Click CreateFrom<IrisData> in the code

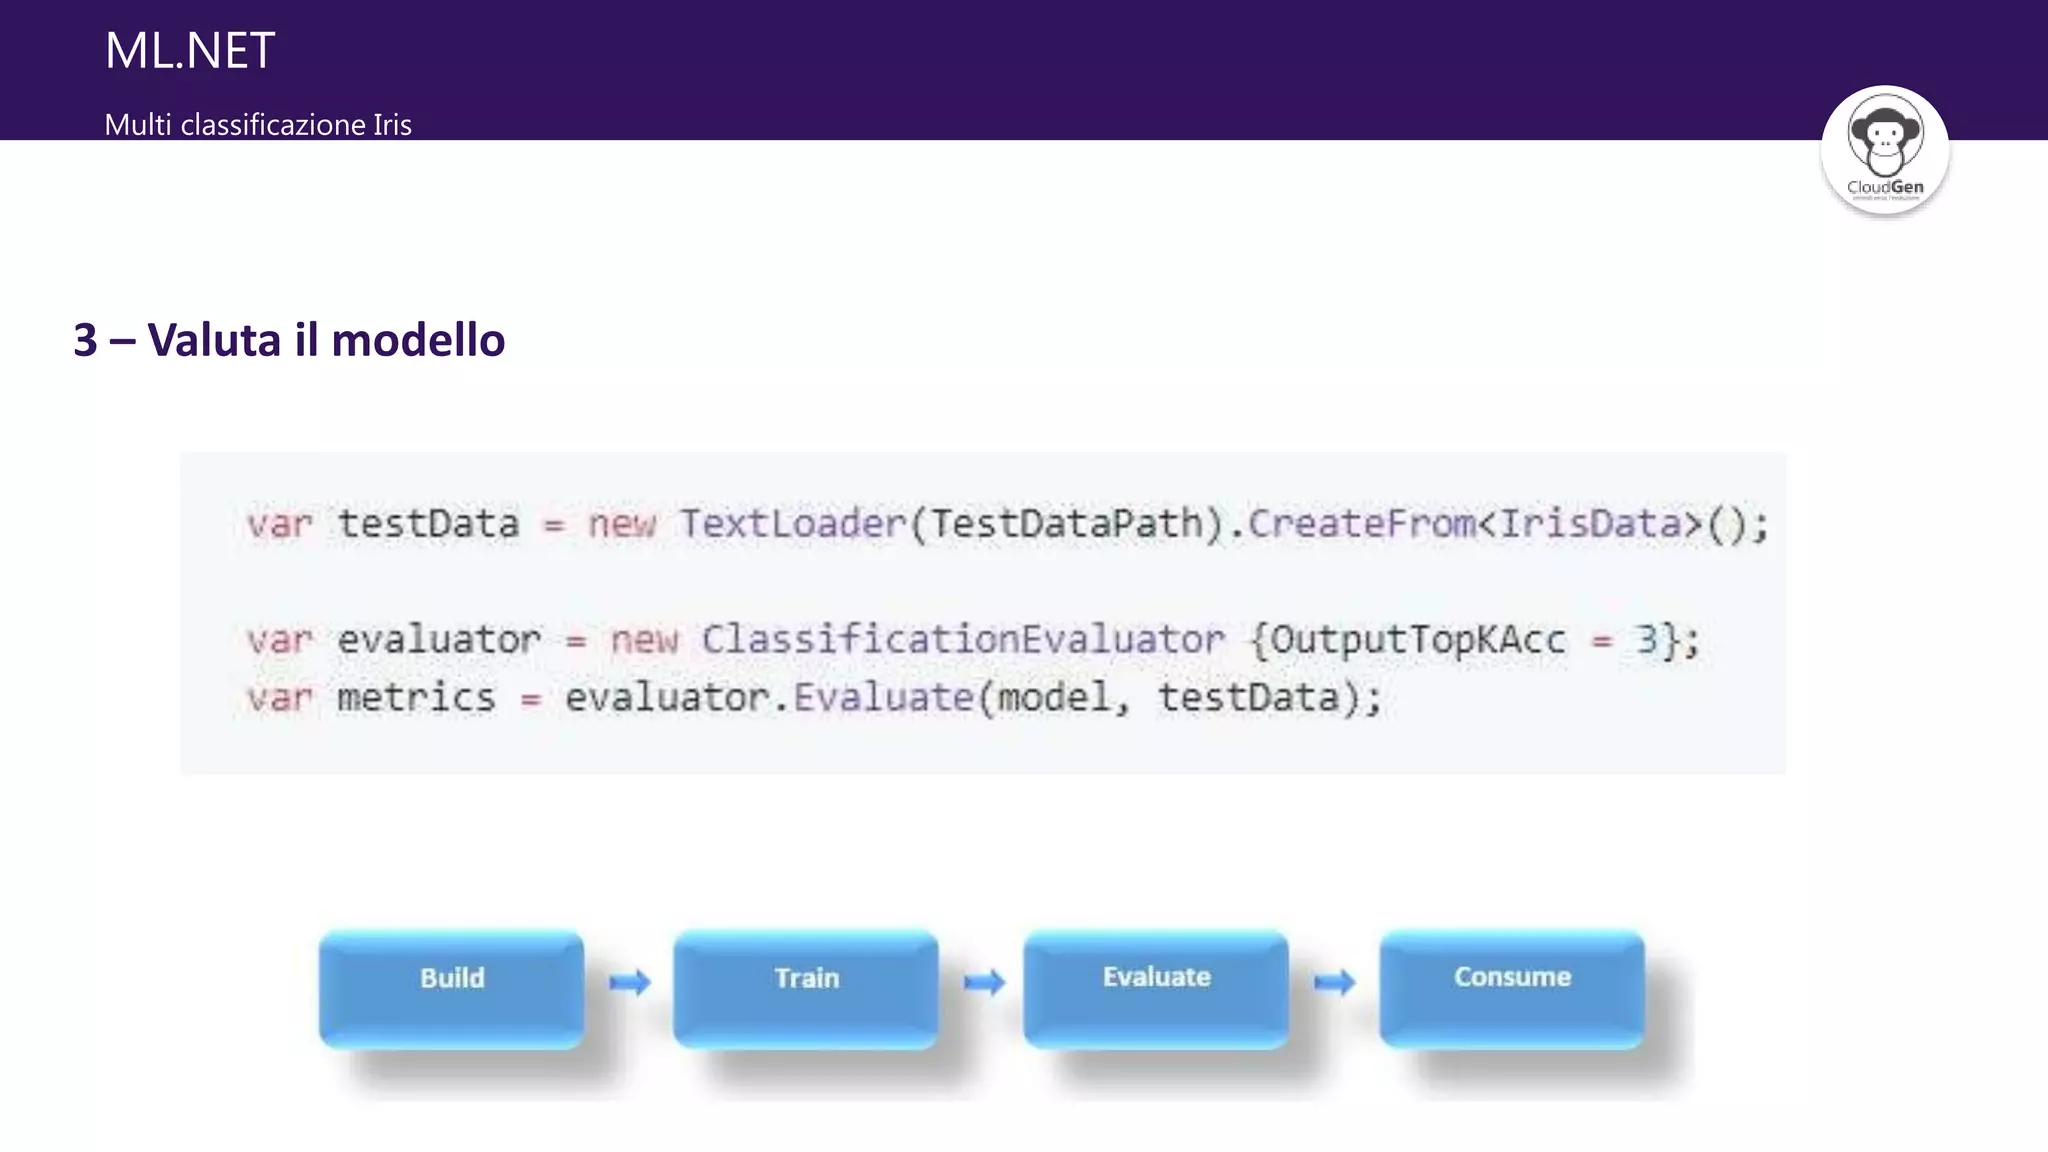click(1475, 524)
